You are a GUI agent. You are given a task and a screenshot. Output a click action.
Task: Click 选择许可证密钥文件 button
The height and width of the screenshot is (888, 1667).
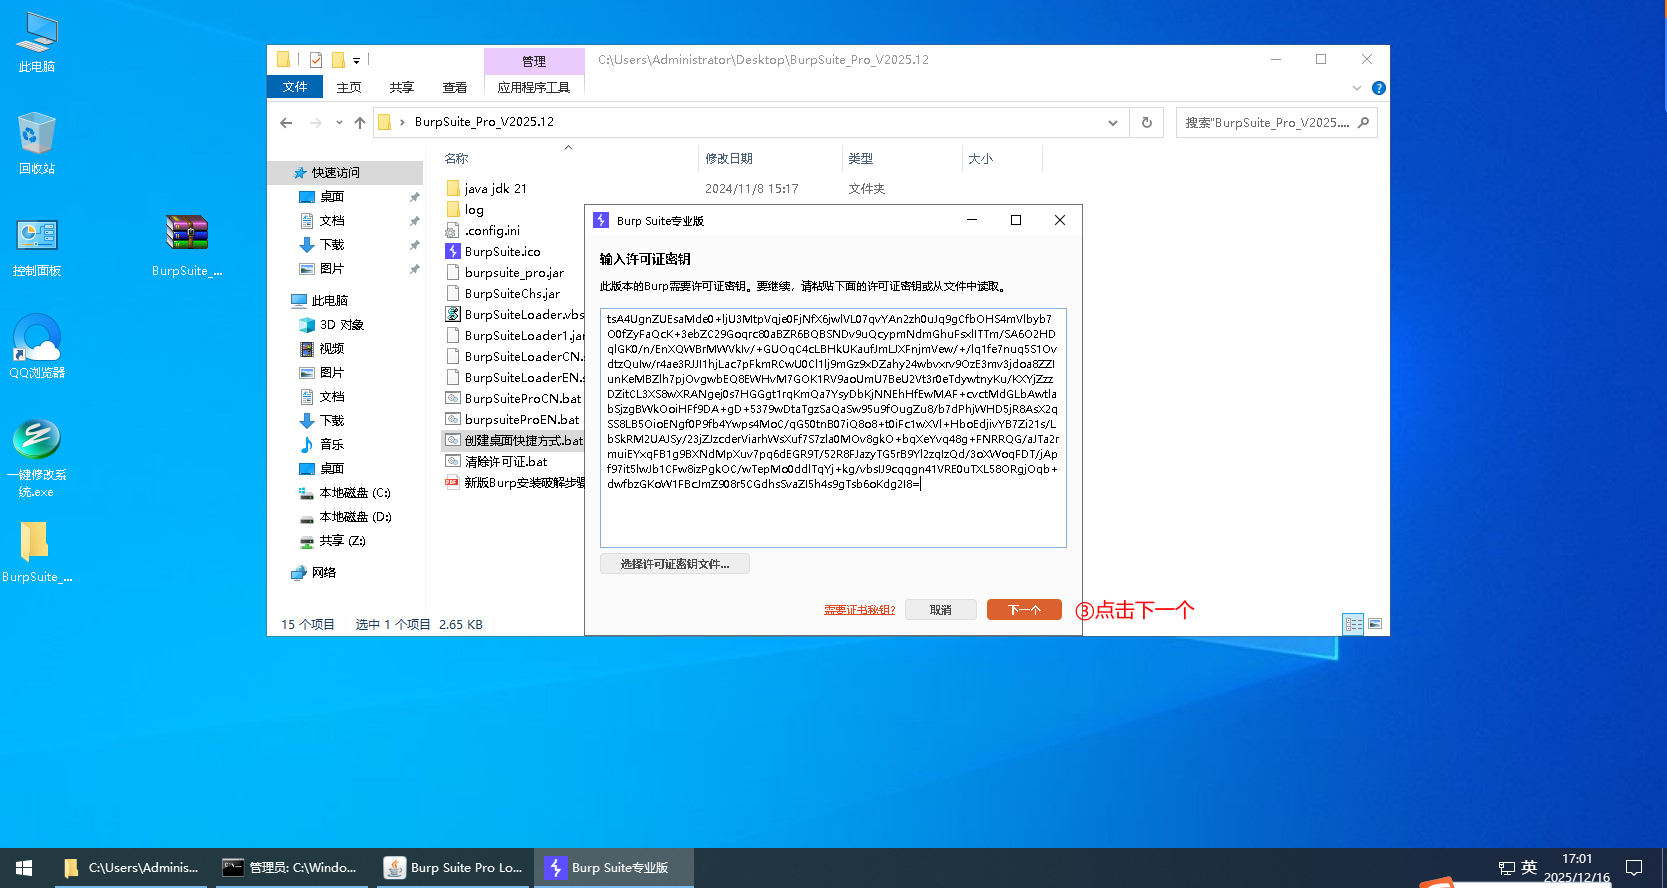pyautogui.click(x=675, y=564)
